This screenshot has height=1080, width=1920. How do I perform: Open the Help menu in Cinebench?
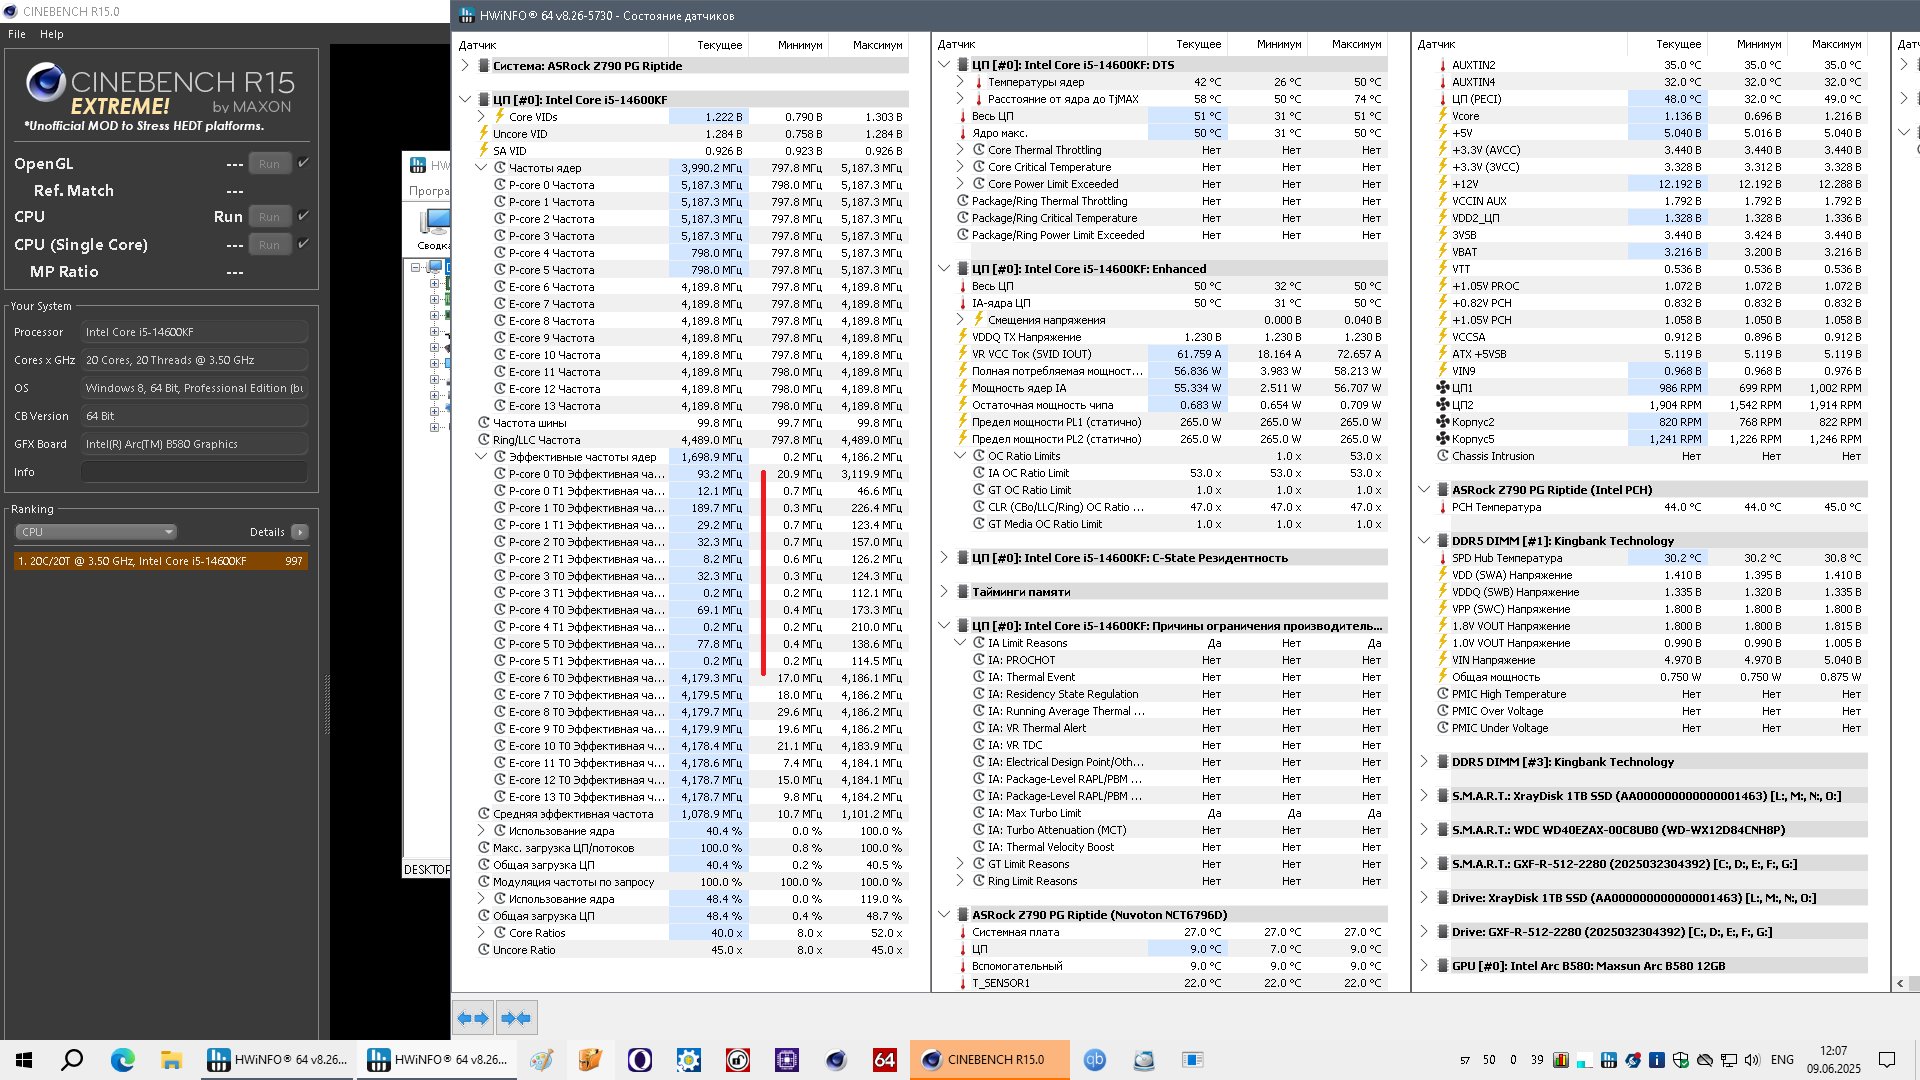pos(52,34)
